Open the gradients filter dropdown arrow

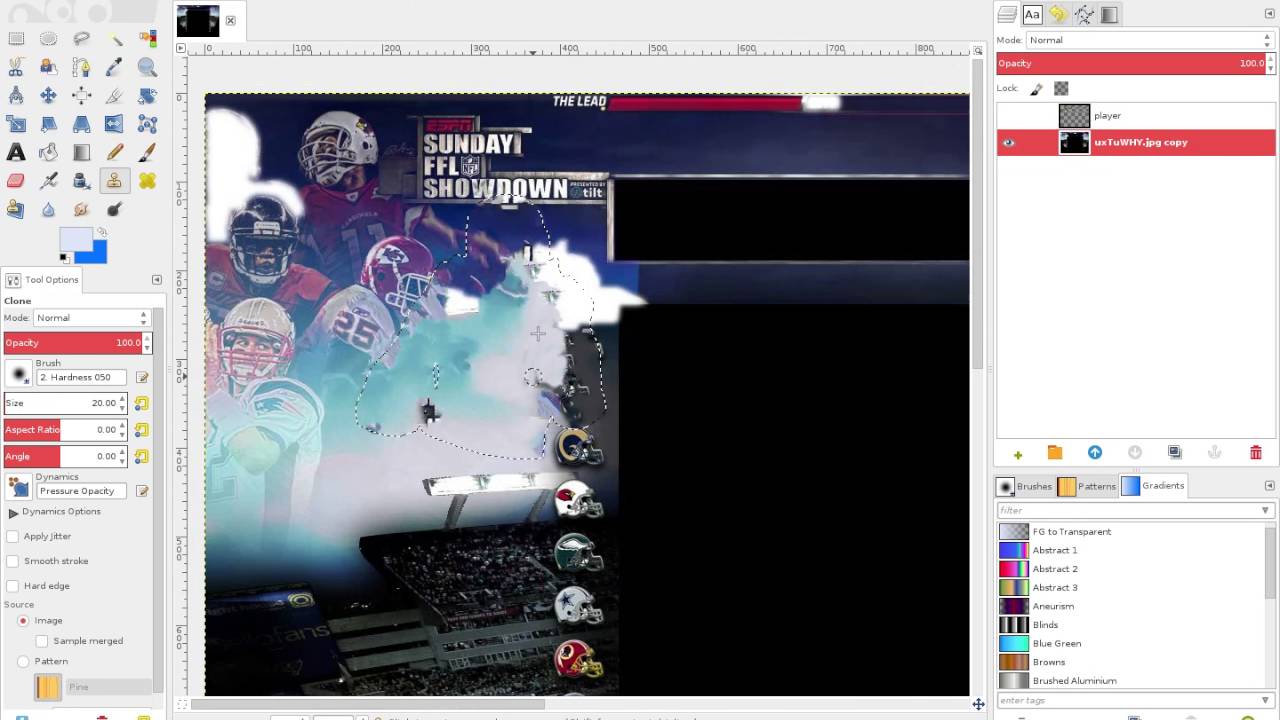(1265, 510)
